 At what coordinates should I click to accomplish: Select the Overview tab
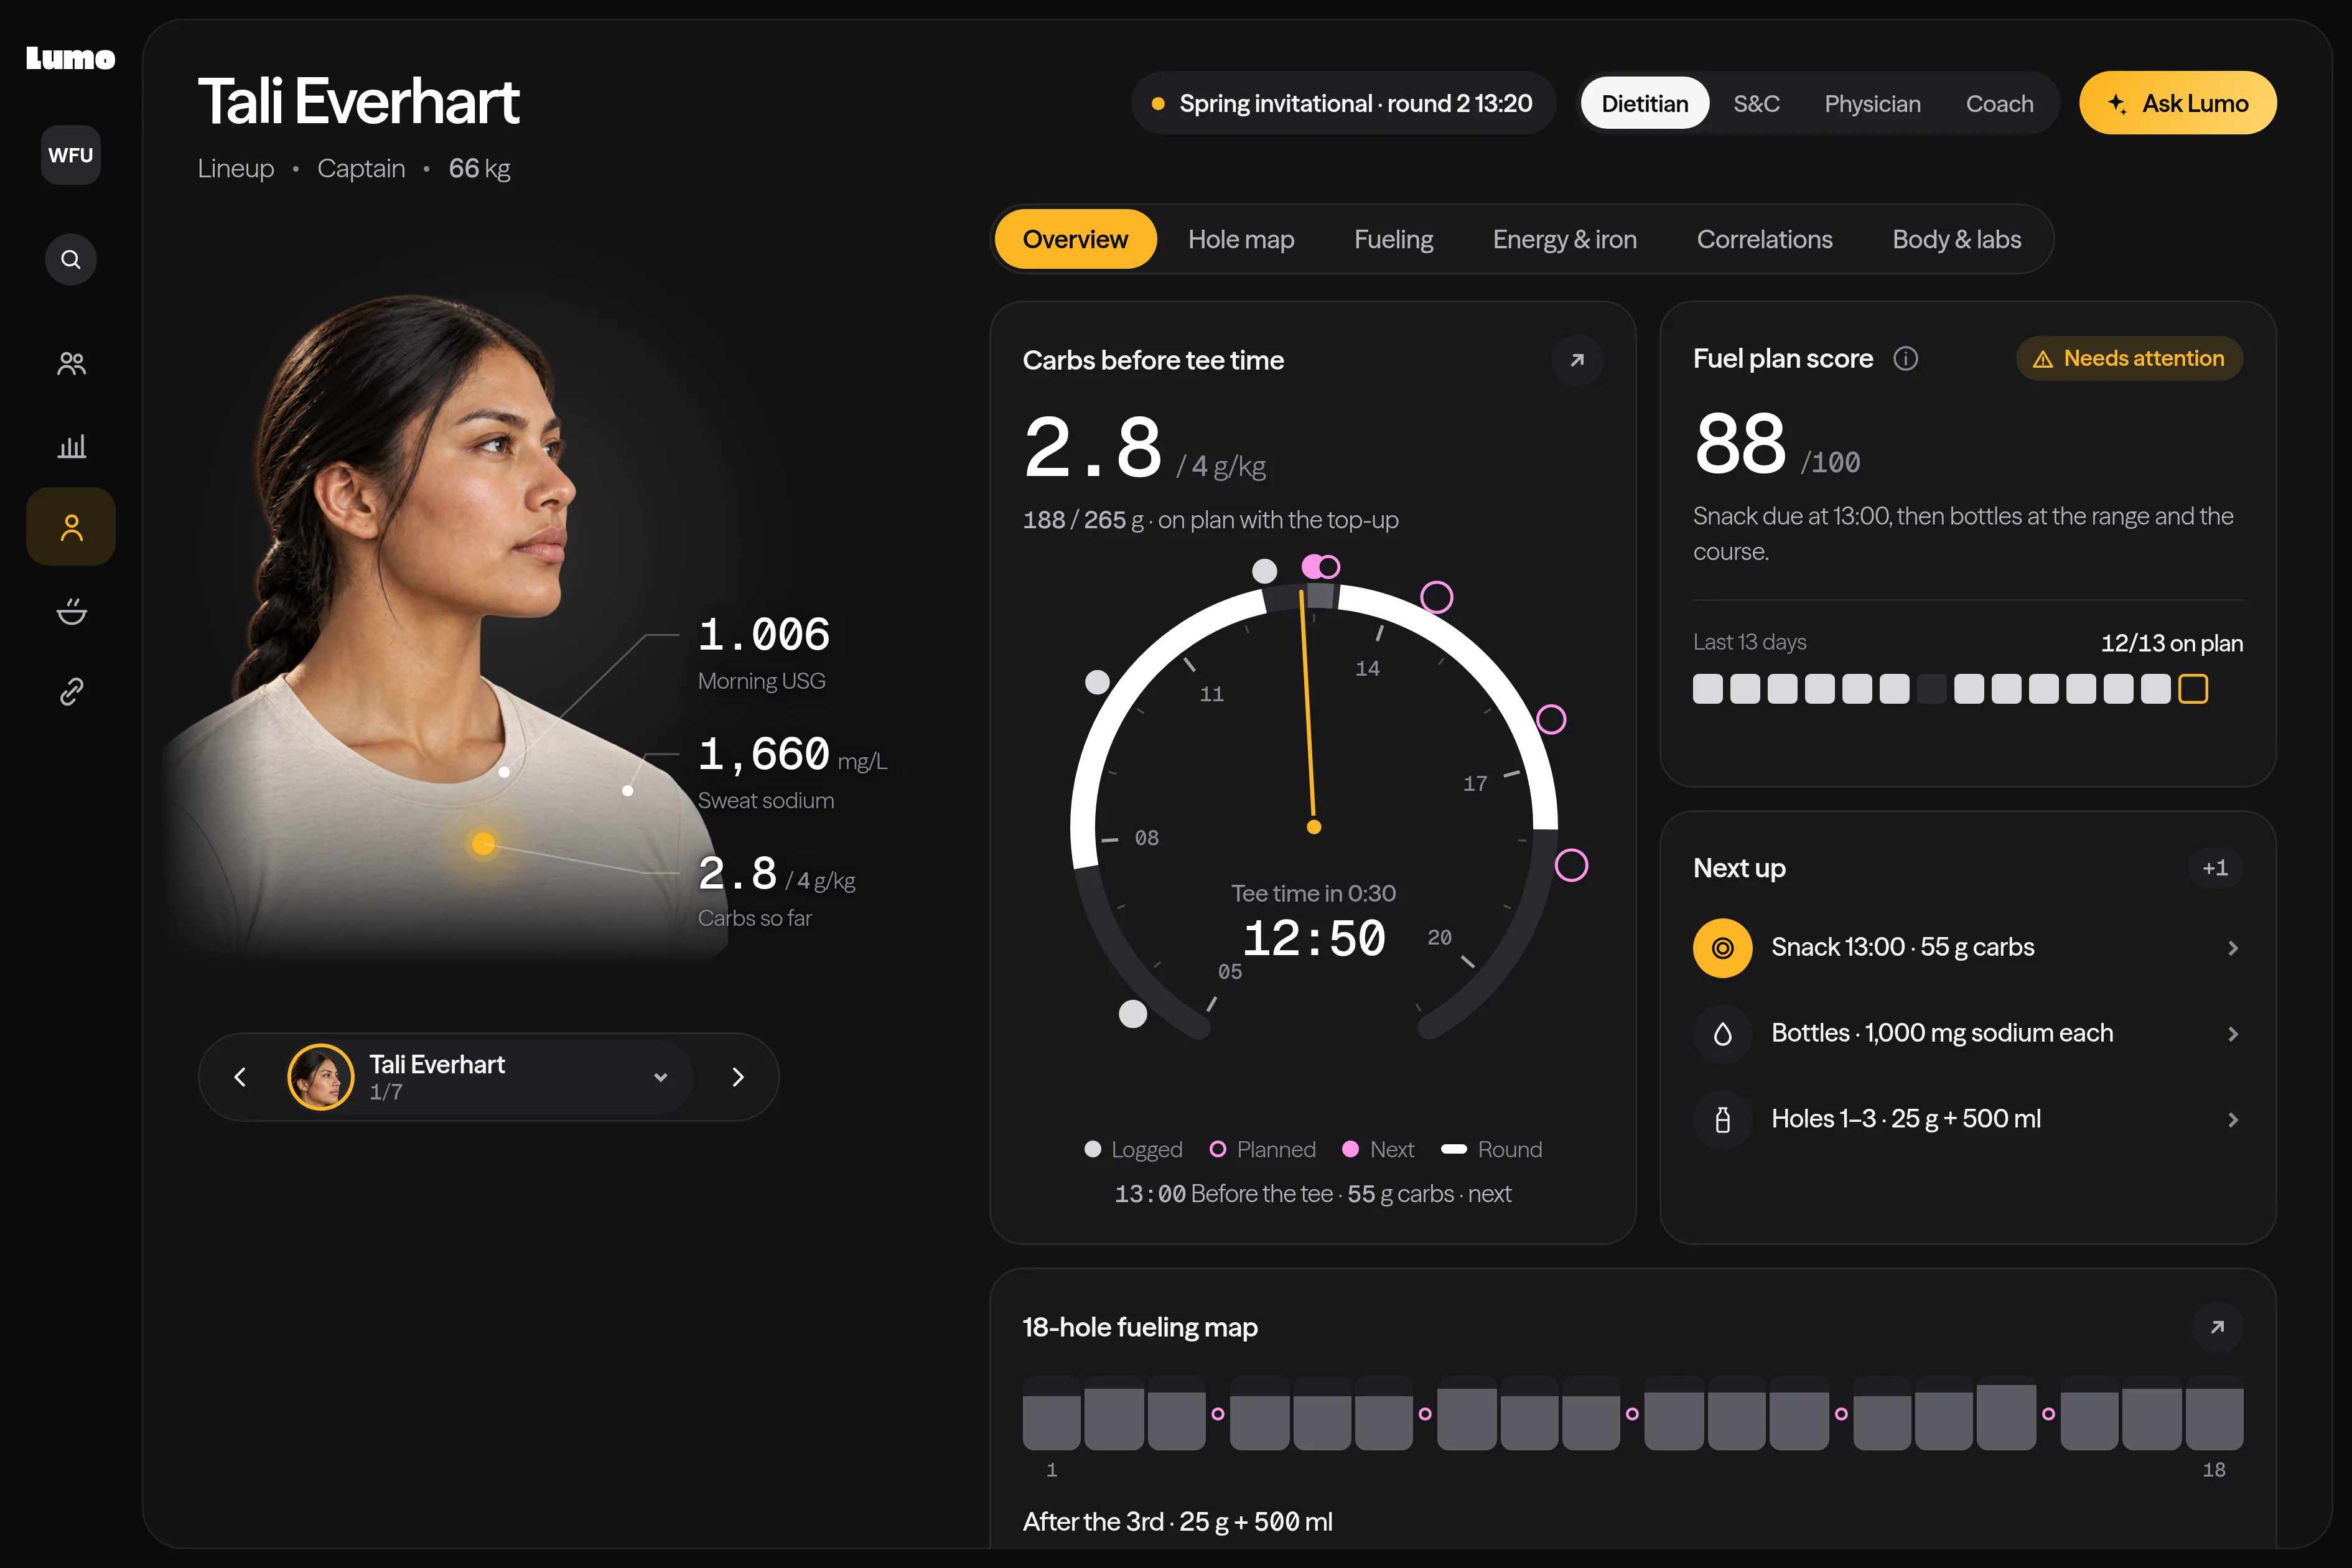[x=1075, y=239]
